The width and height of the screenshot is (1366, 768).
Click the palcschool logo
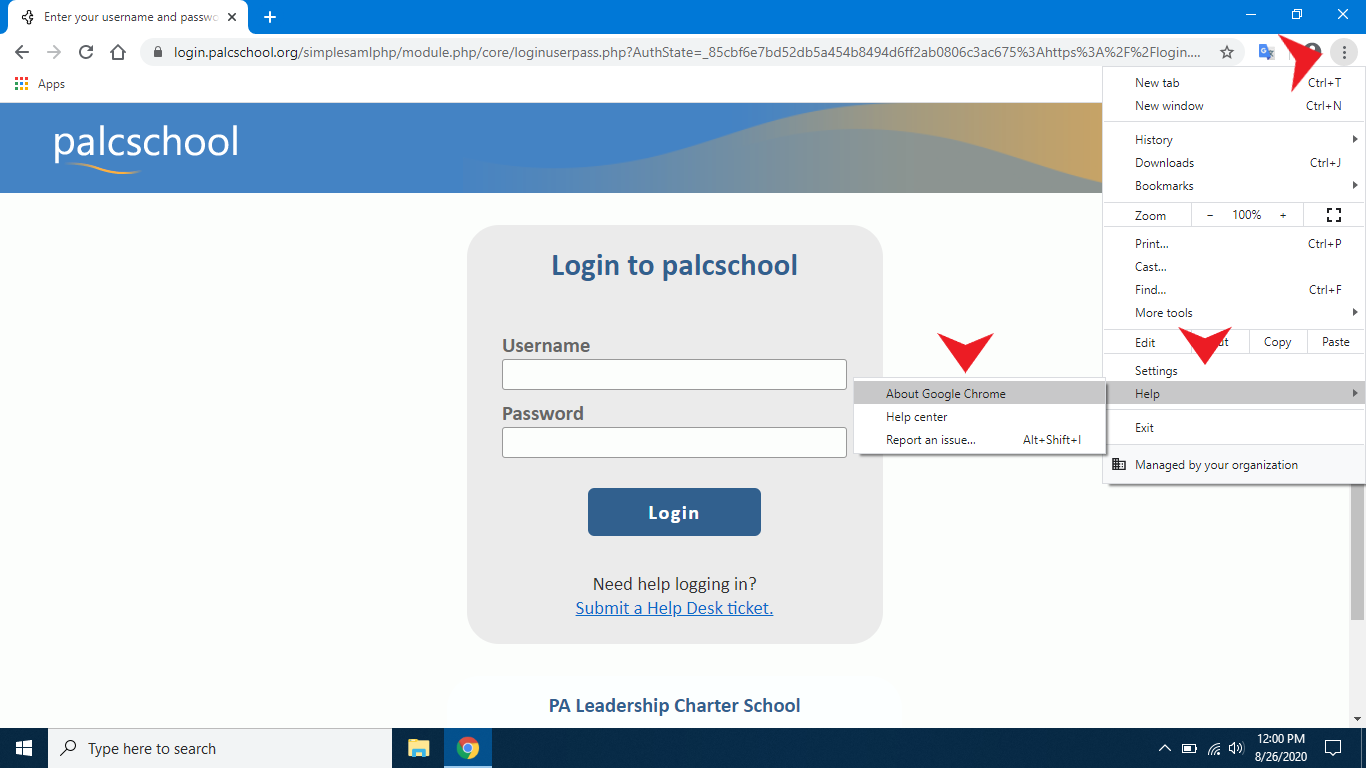146,146
